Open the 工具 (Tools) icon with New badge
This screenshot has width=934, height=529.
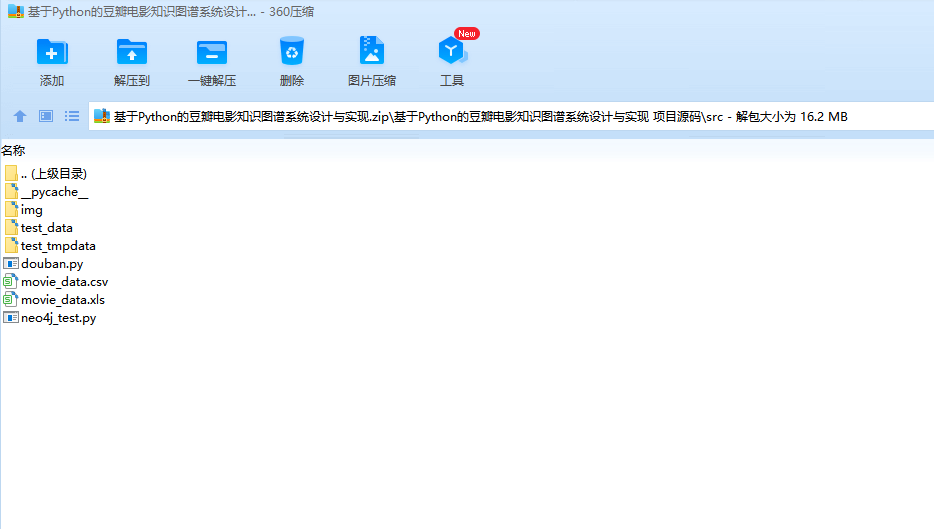pos(453,51)
